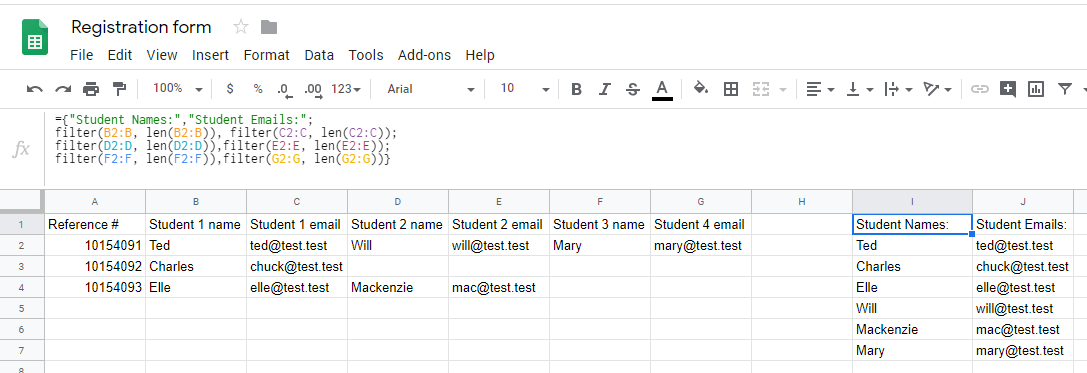Select the Paint format roller icon
The image size is (1087, 373).
point(119,89)
